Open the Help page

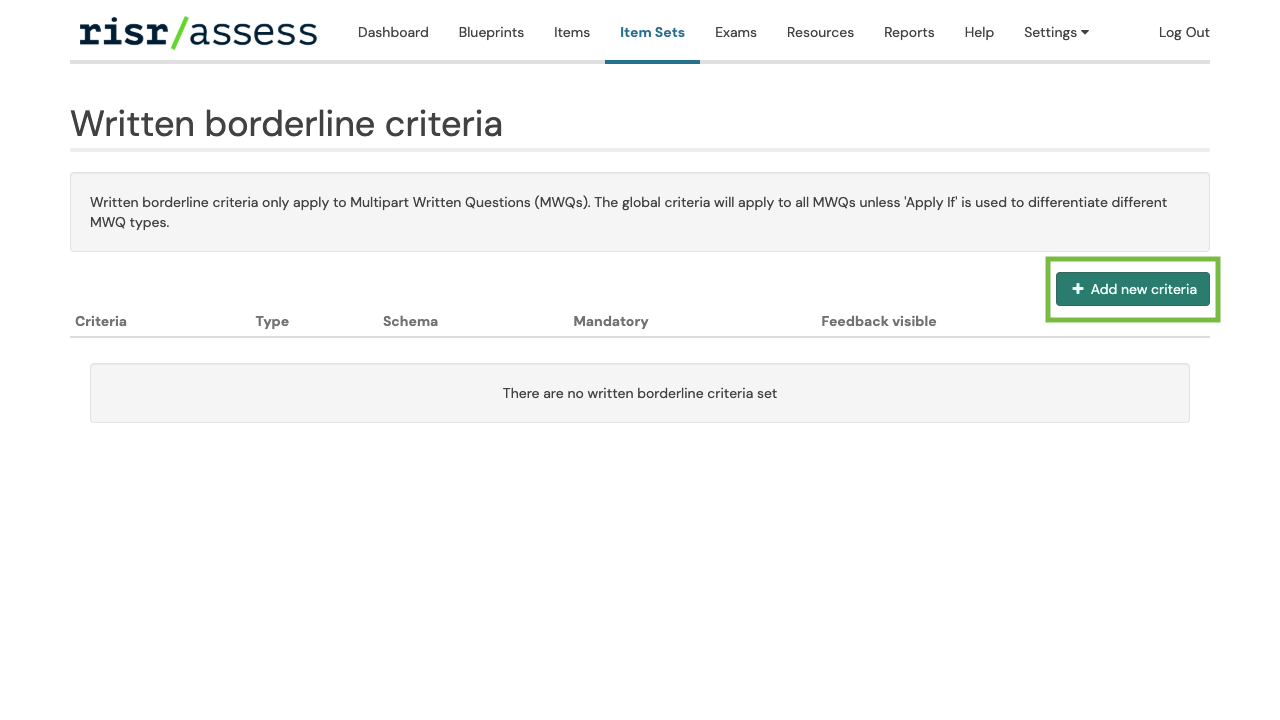(x=979, y=32)
